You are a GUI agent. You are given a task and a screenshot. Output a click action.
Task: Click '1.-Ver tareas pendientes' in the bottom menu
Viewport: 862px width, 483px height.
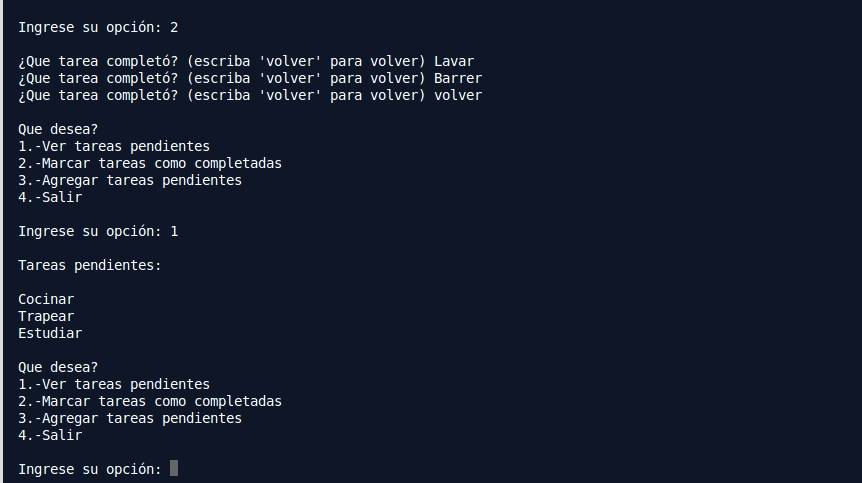[x=114, y=384]
